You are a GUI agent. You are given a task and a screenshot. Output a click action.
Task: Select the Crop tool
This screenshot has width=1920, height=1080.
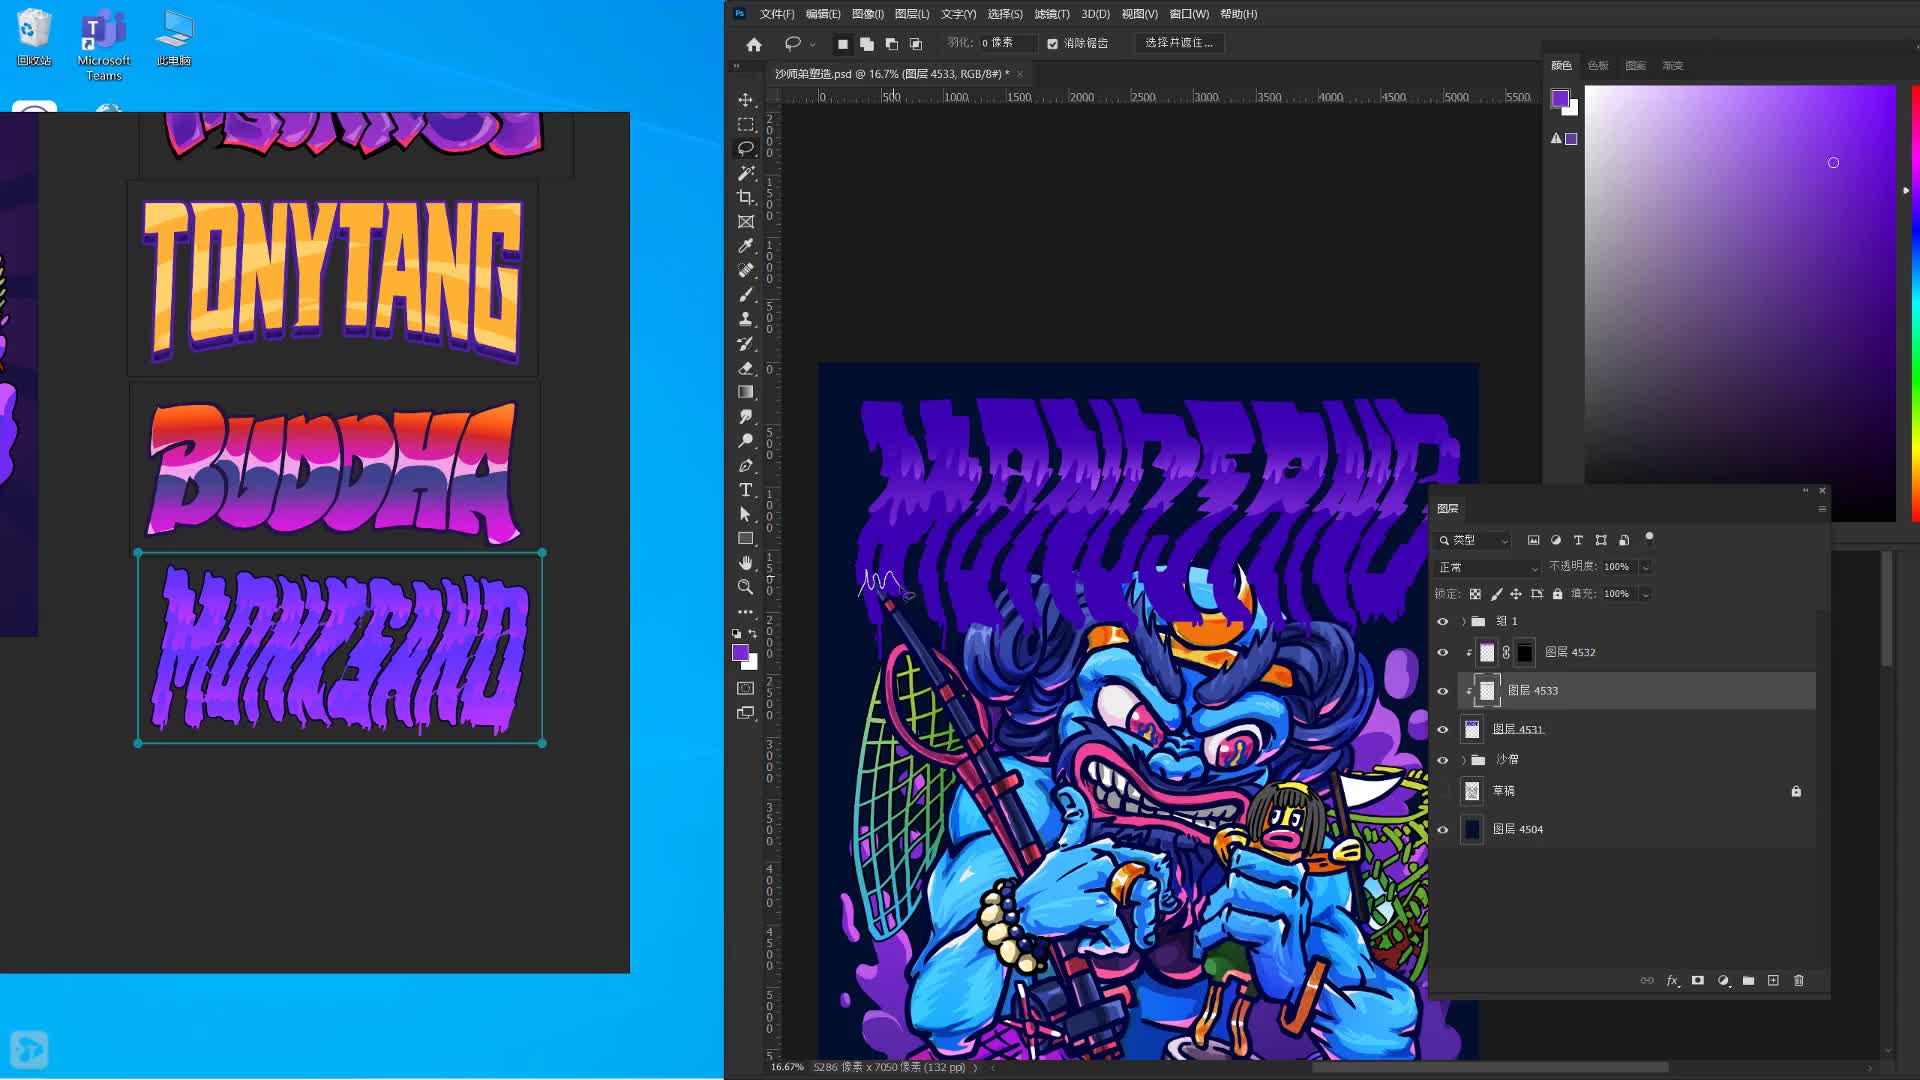click(745, 197)
